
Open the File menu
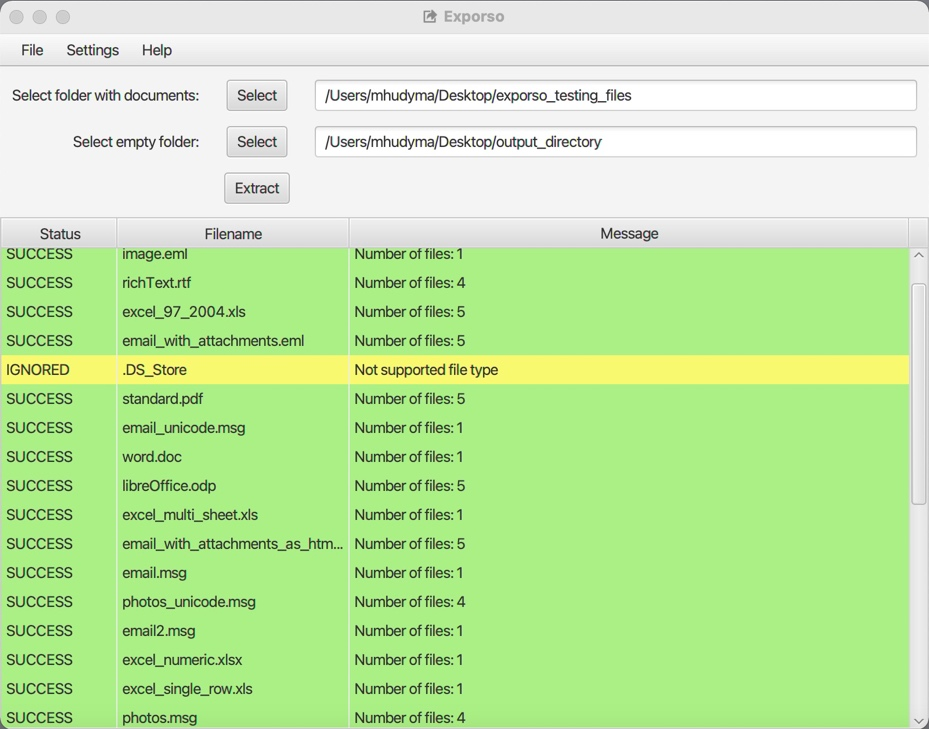pos(32,50)
